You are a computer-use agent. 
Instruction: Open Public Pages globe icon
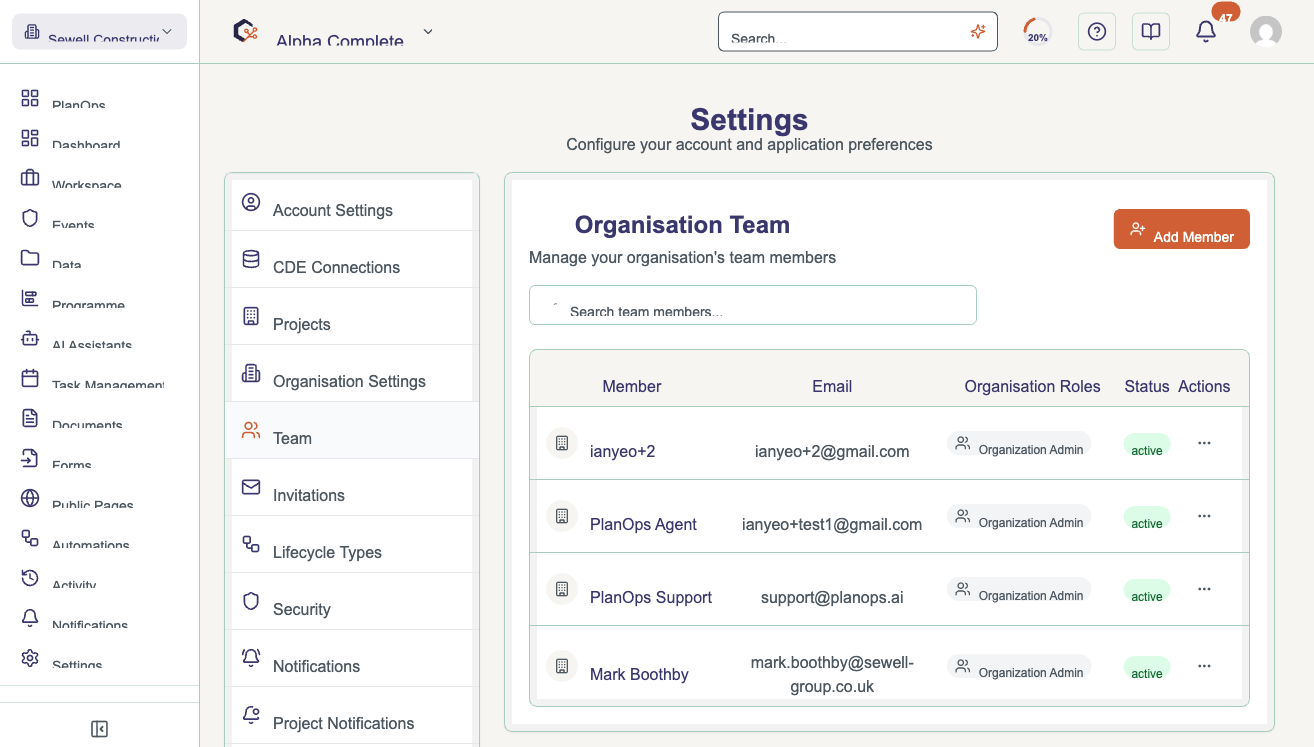[30, 498]
